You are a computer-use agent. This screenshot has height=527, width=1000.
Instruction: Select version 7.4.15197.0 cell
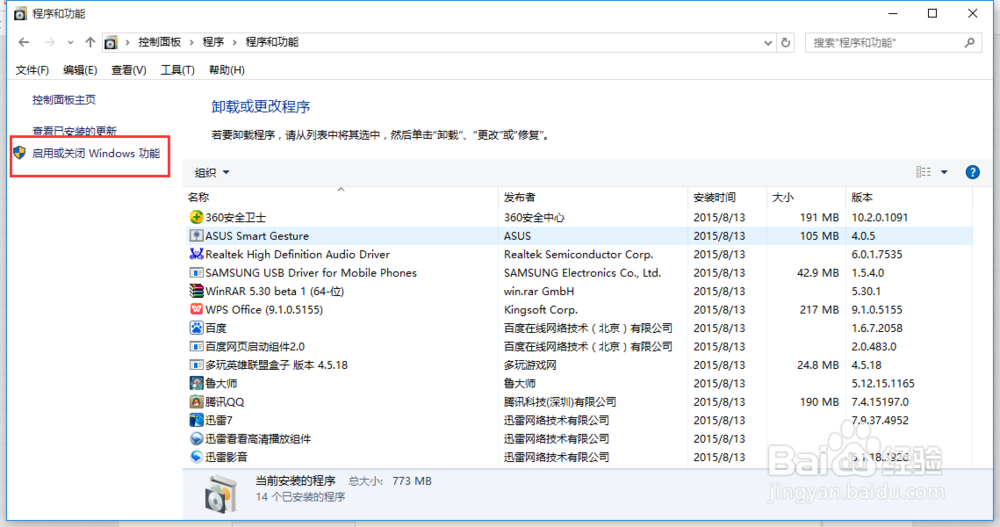click(x=880, y=402)
